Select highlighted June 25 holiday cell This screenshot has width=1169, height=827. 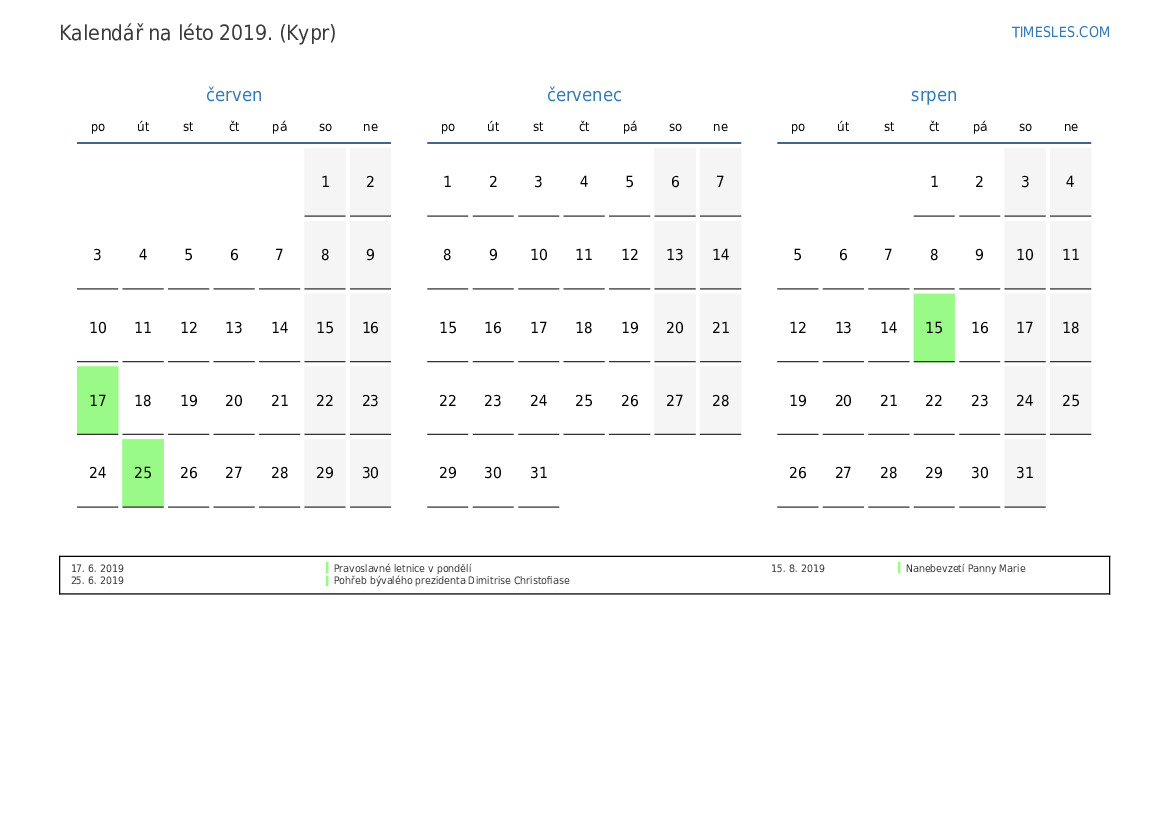143,473
